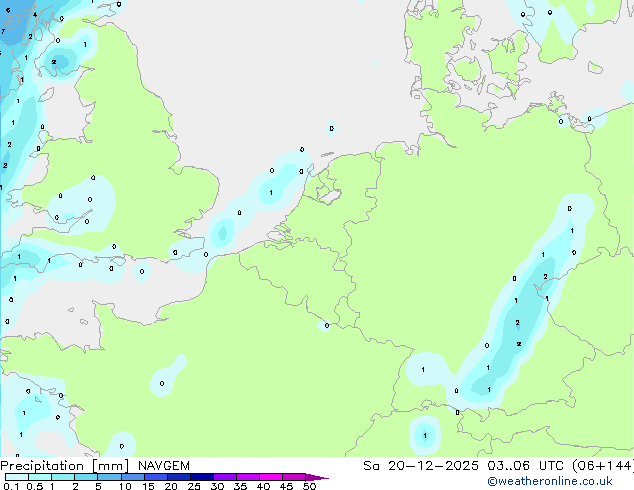The width and height of the screenshot is (634, 490).
Task: Click the "10" legend scale label
Action: point(125,486)
